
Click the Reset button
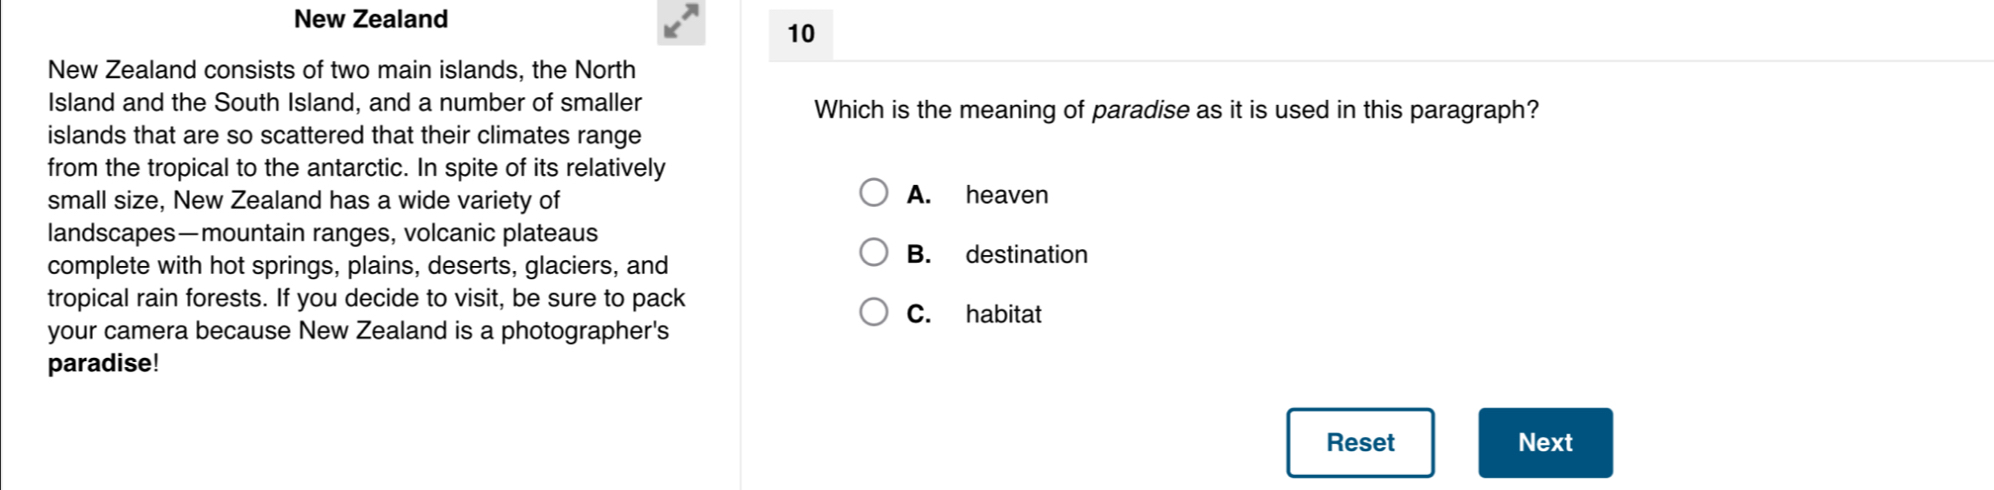1360,442
